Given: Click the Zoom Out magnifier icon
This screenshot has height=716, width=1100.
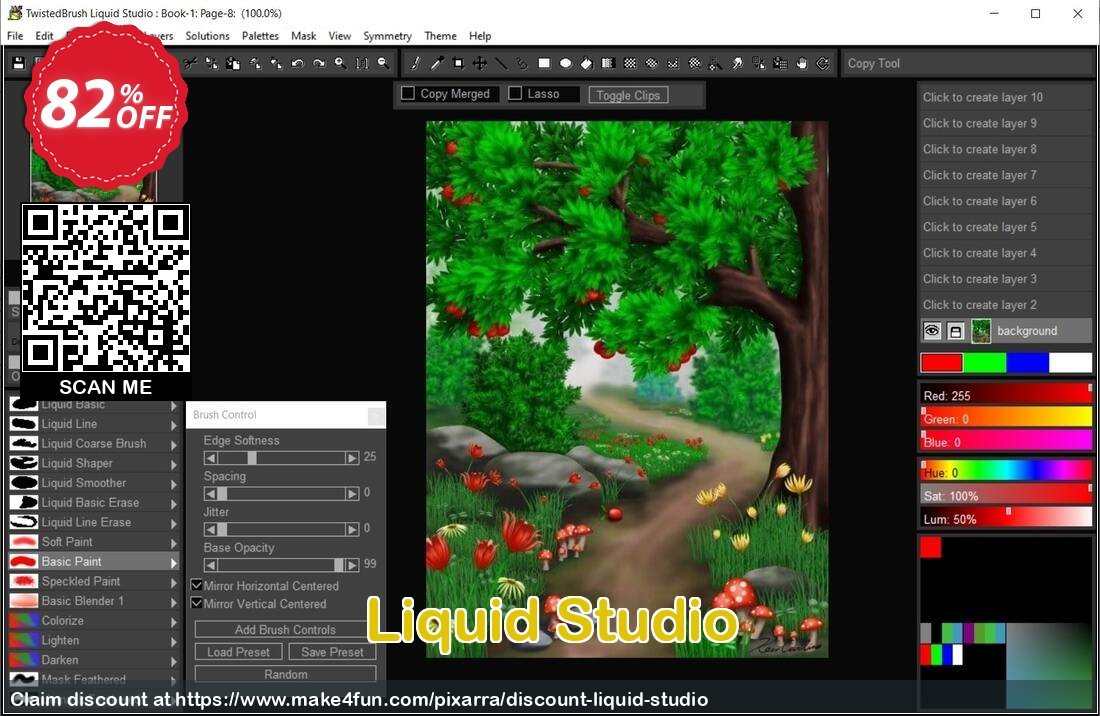Looking at the screenshot, I should pos(383,63).
